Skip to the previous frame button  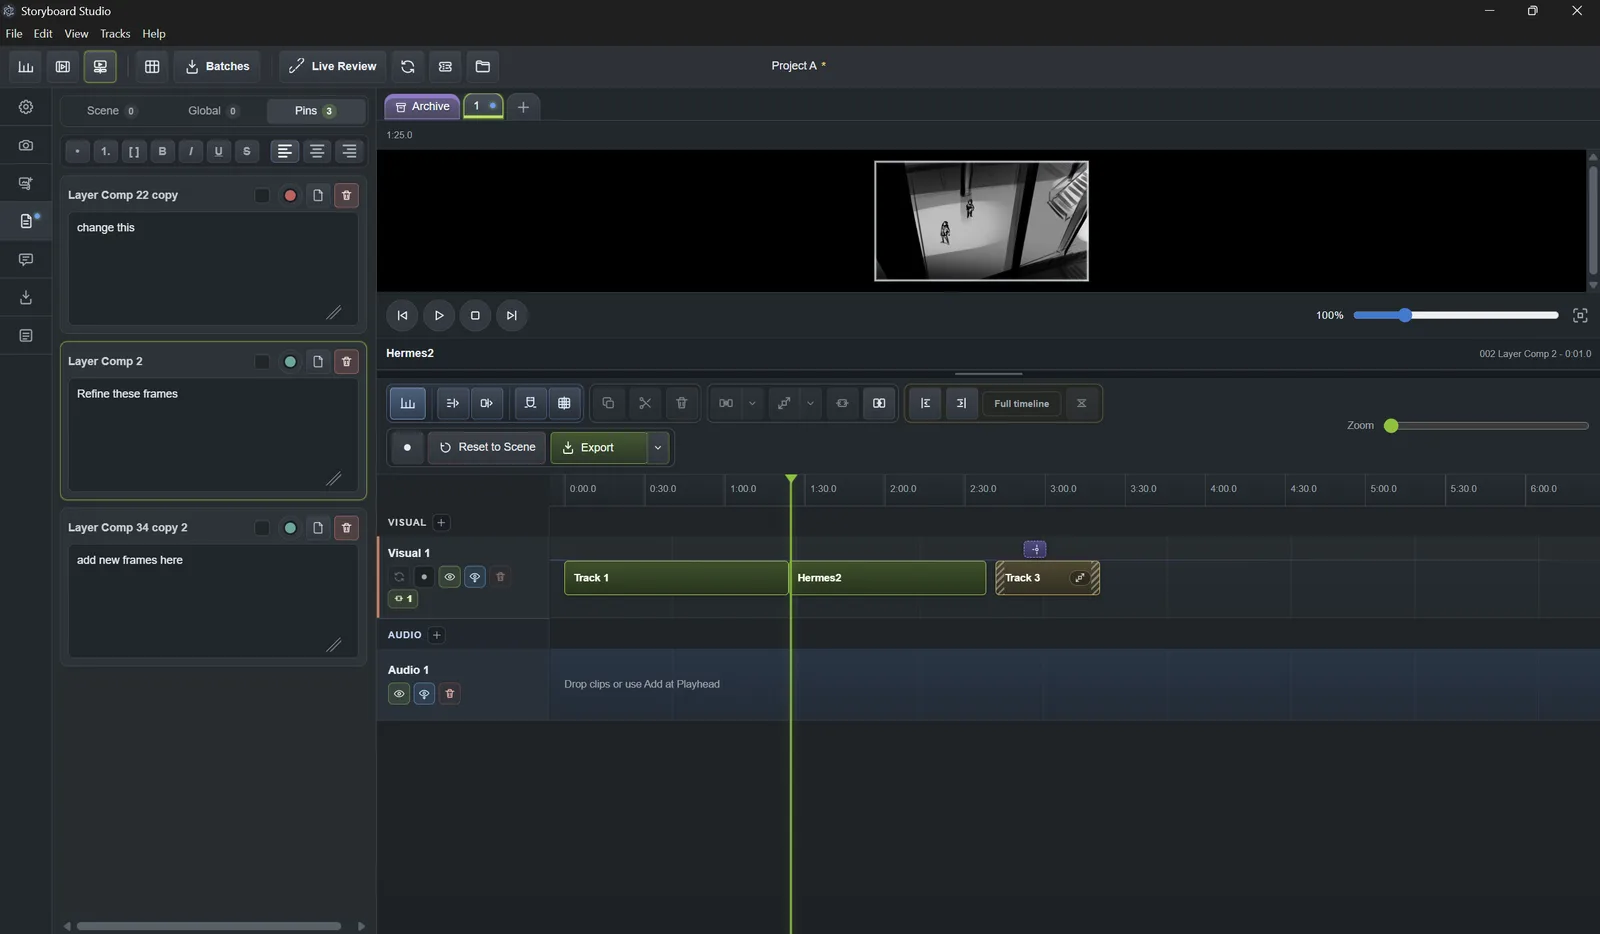[x=402, y=315]
